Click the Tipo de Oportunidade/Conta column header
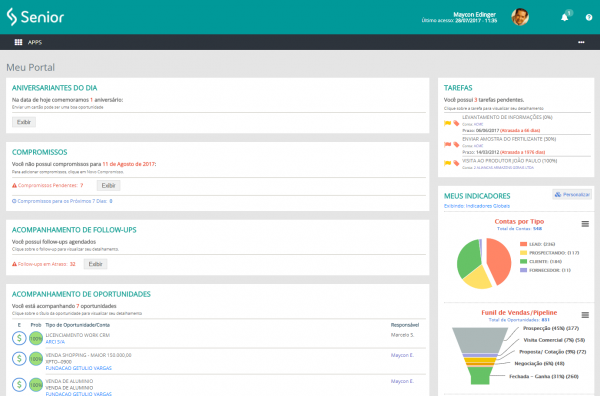 click(x=77, y=325)
